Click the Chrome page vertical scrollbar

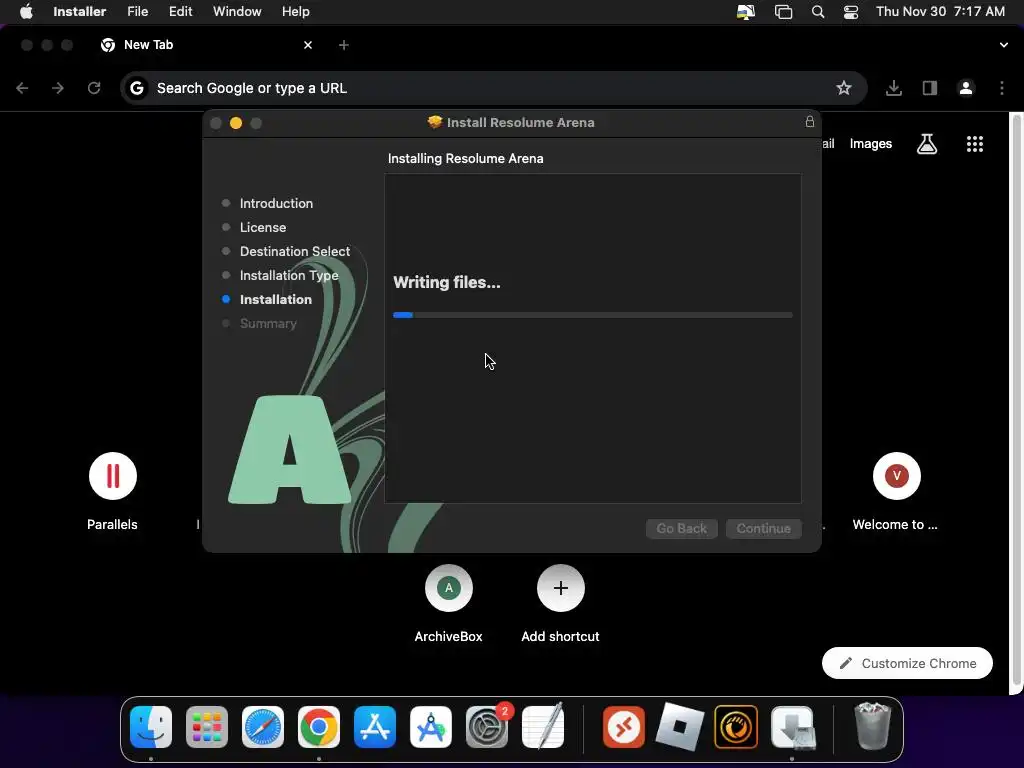[x=1016, y=398]
